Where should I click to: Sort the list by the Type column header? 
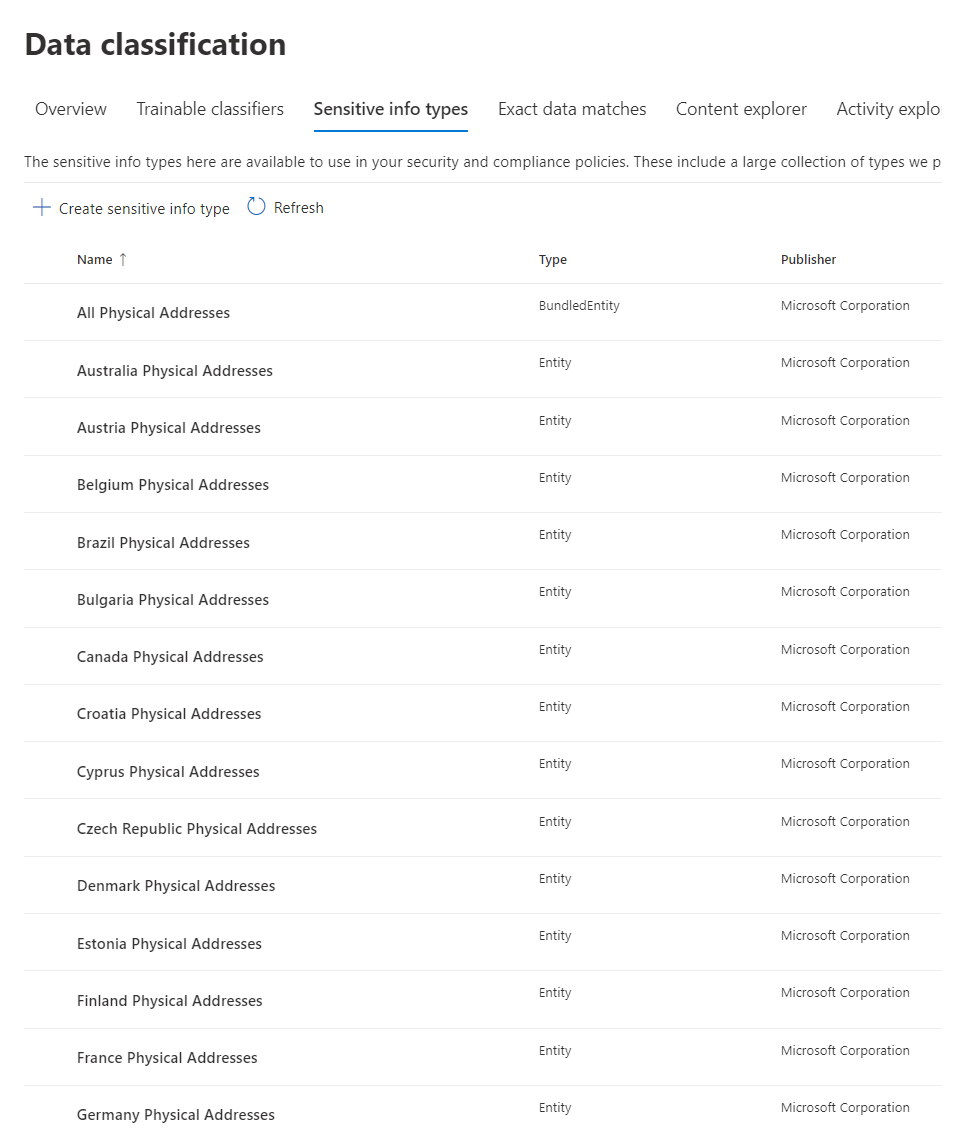click(552, 260)
